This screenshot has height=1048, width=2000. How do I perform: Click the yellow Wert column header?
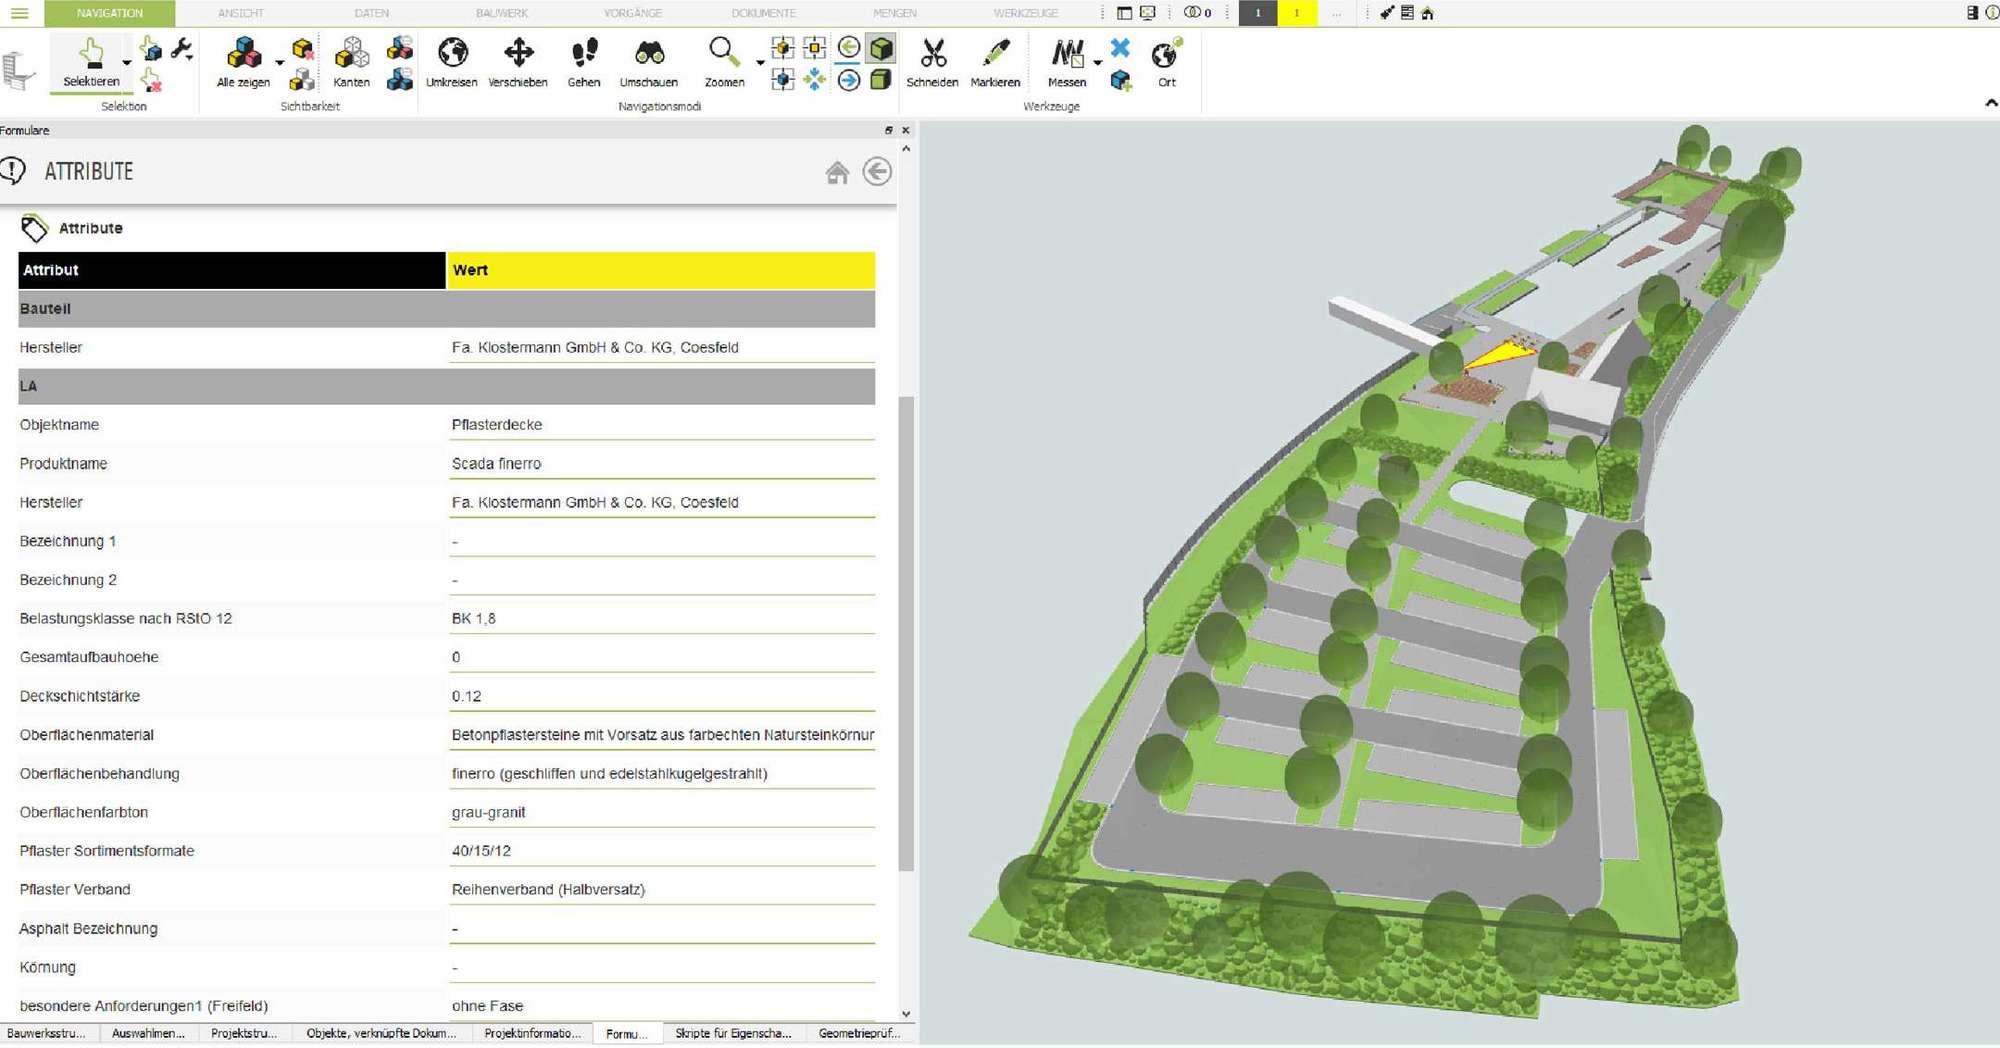[x=660, y=270]
